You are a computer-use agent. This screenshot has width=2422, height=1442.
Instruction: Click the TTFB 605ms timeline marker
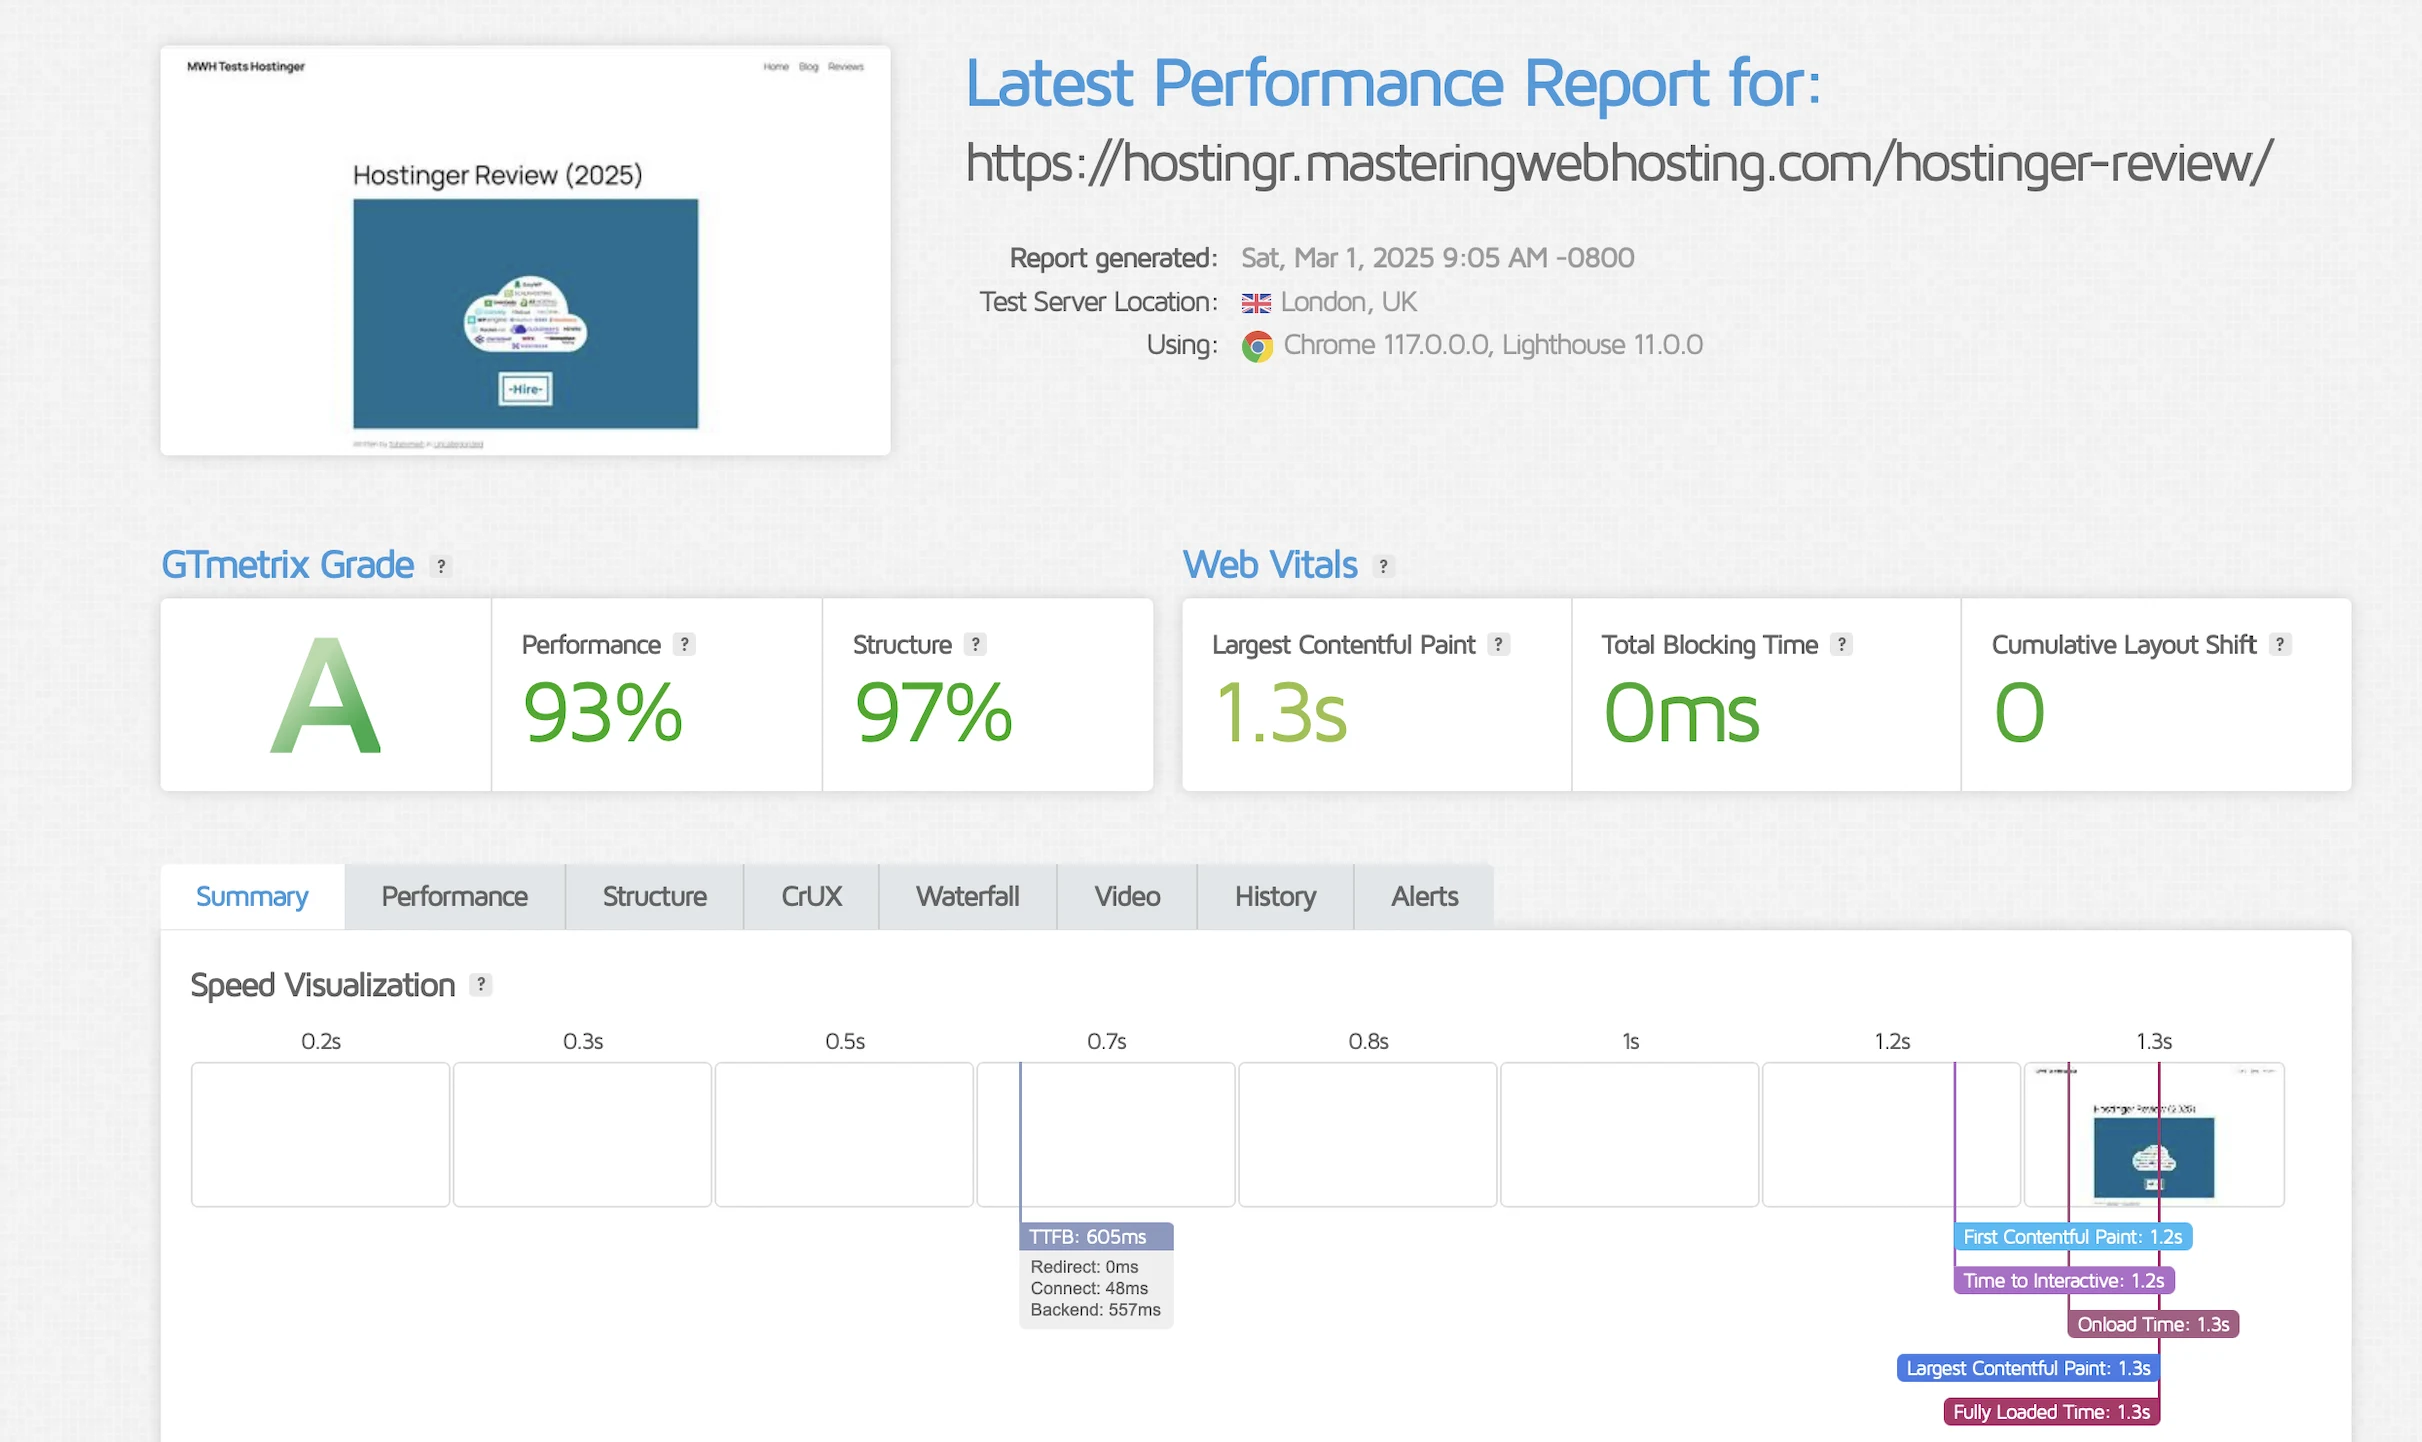(1096, 1237)
